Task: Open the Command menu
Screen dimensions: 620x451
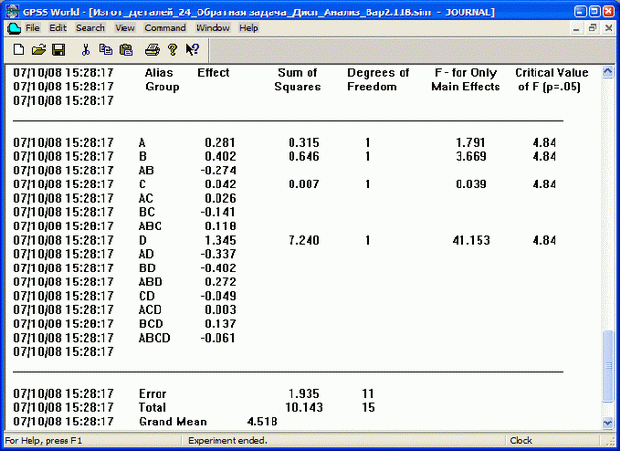Action: 165,28
